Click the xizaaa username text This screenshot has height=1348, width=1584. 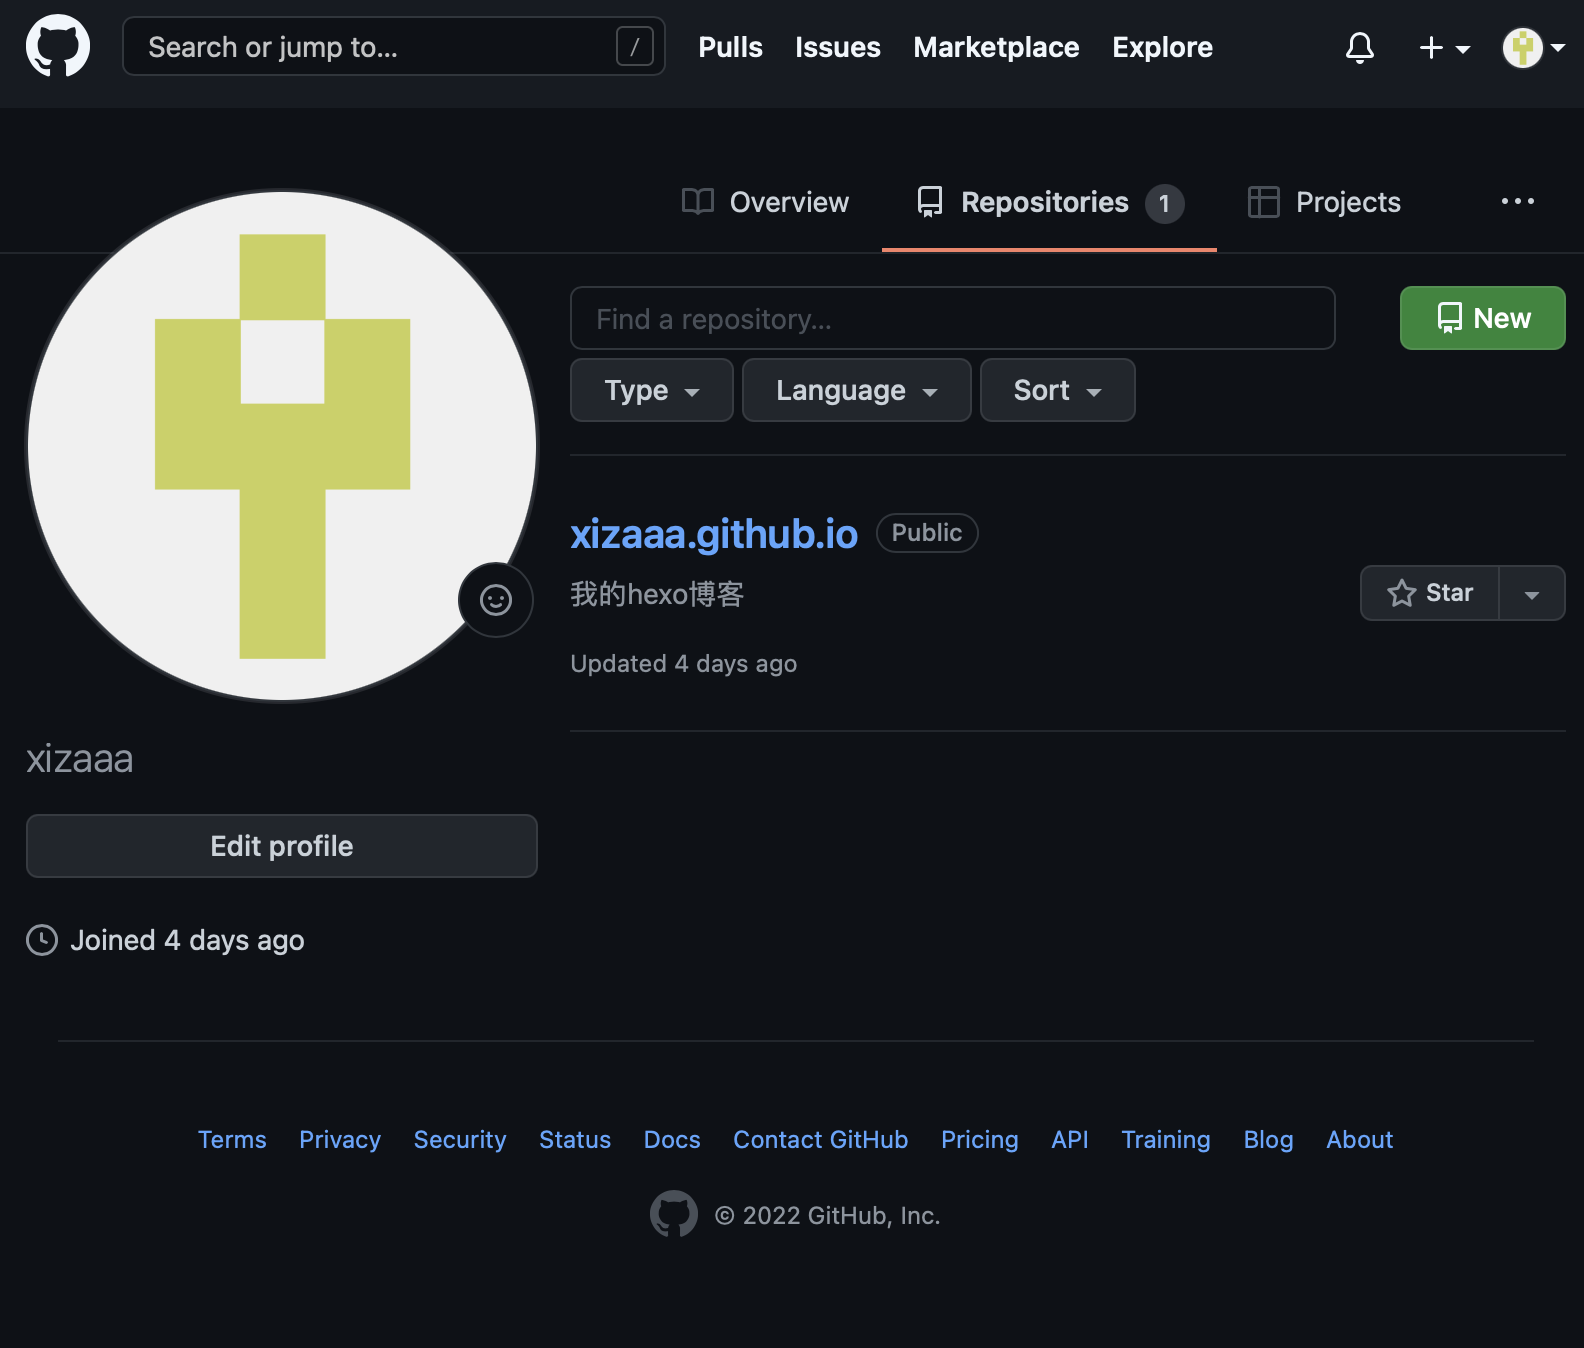coord(80,759)
